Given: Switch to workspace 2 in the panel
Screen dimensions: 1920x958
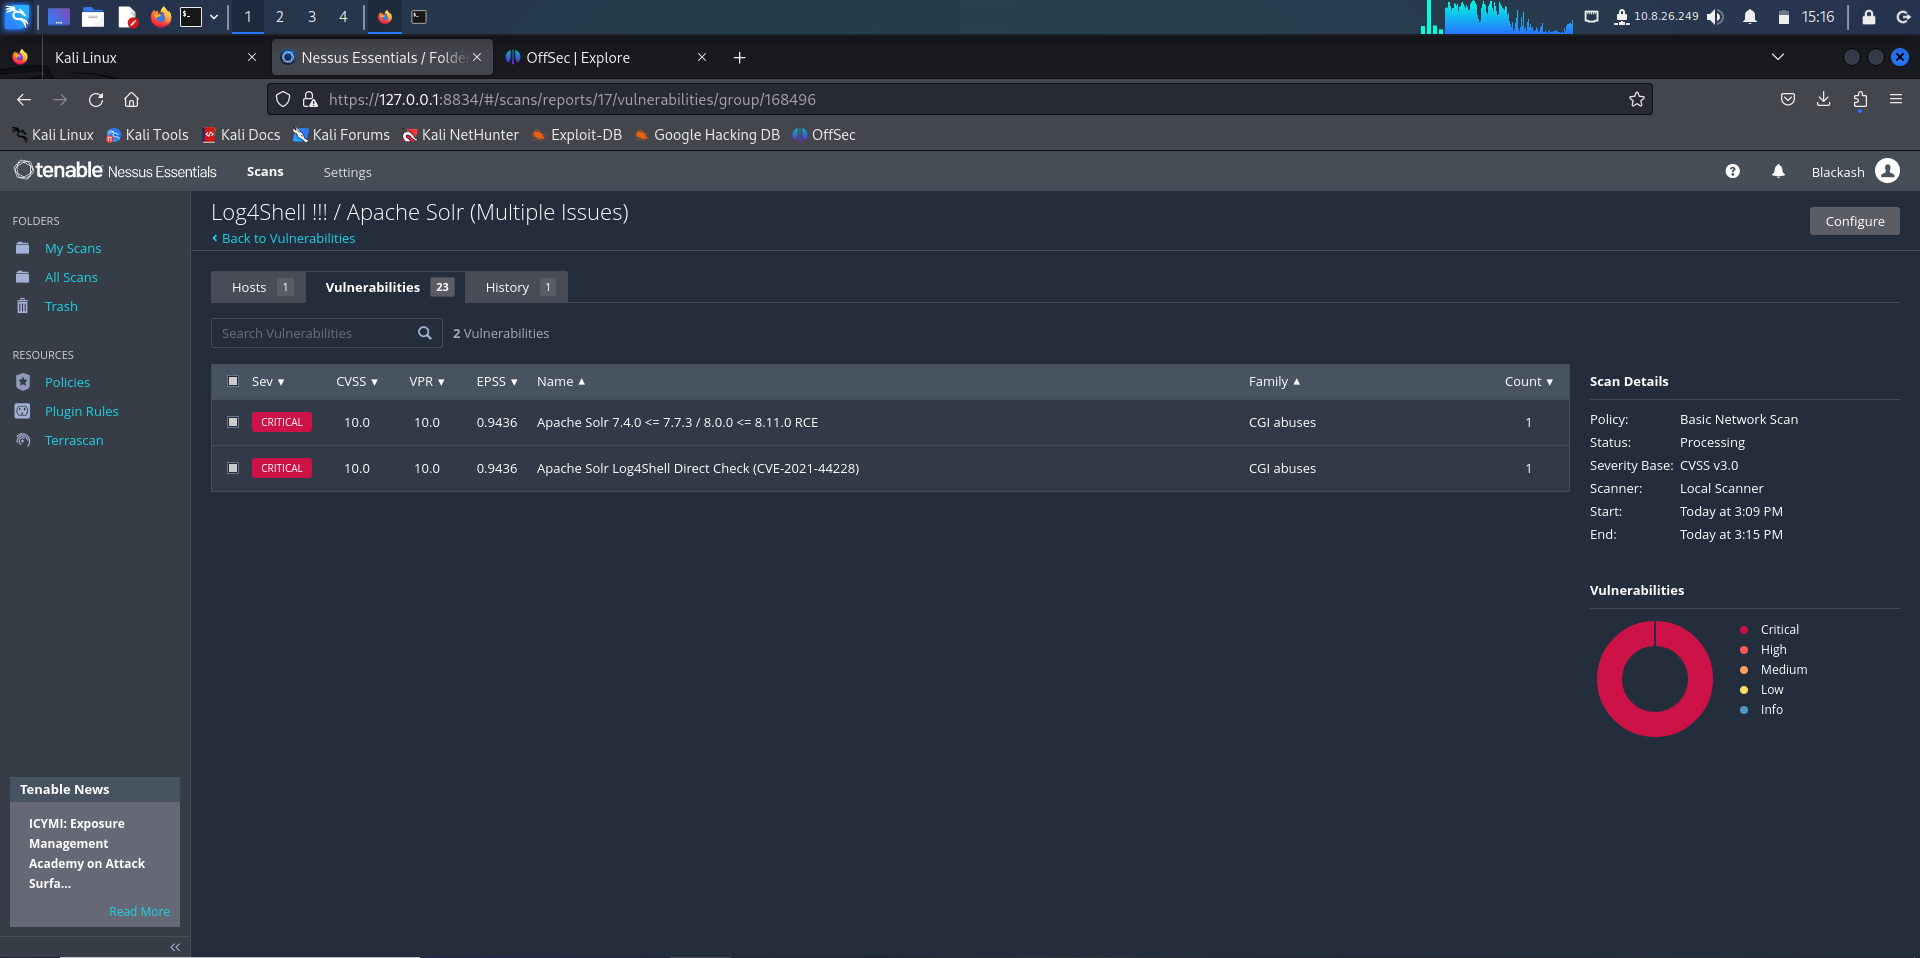Looking at the screenshot, I should tap(280, 17).
